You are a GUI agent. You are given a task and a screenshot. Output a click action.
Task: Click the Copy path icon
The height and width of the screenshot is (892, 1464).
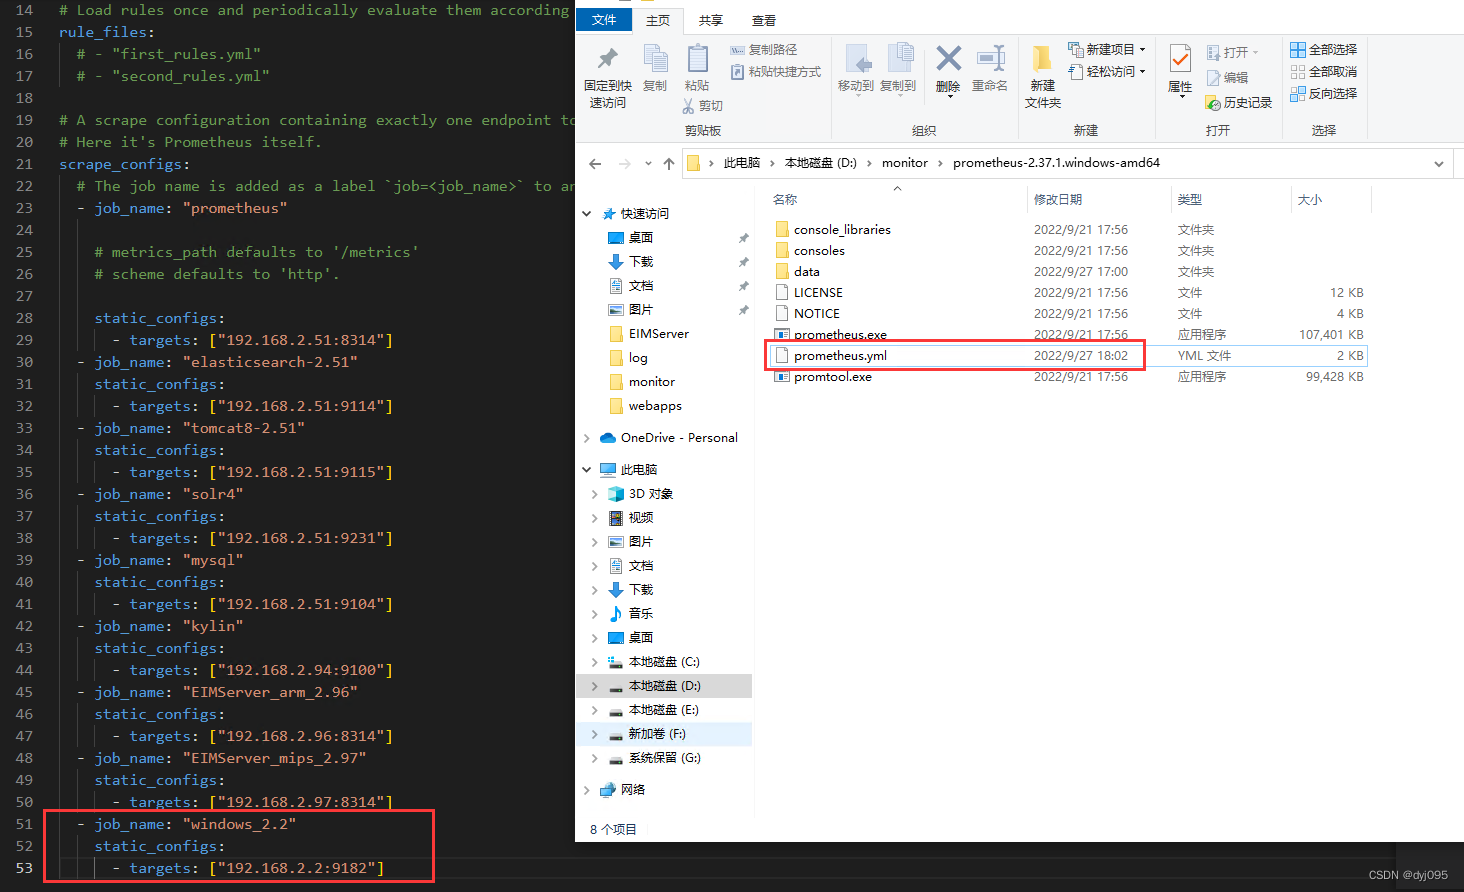[737, 50]
